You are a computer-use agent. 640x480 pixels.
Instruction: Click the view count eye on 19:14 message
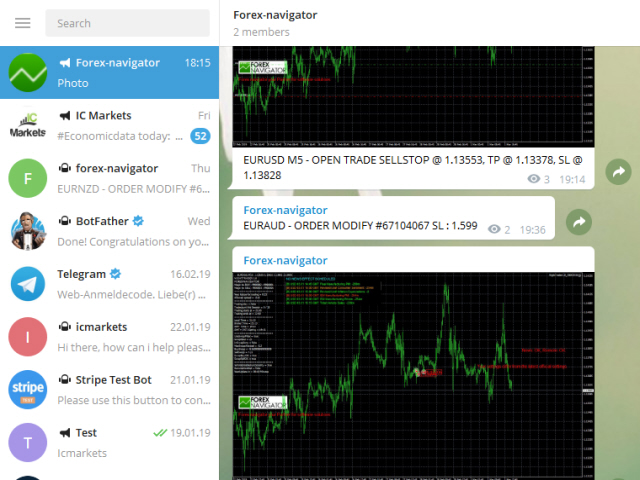tap(533, 179)
